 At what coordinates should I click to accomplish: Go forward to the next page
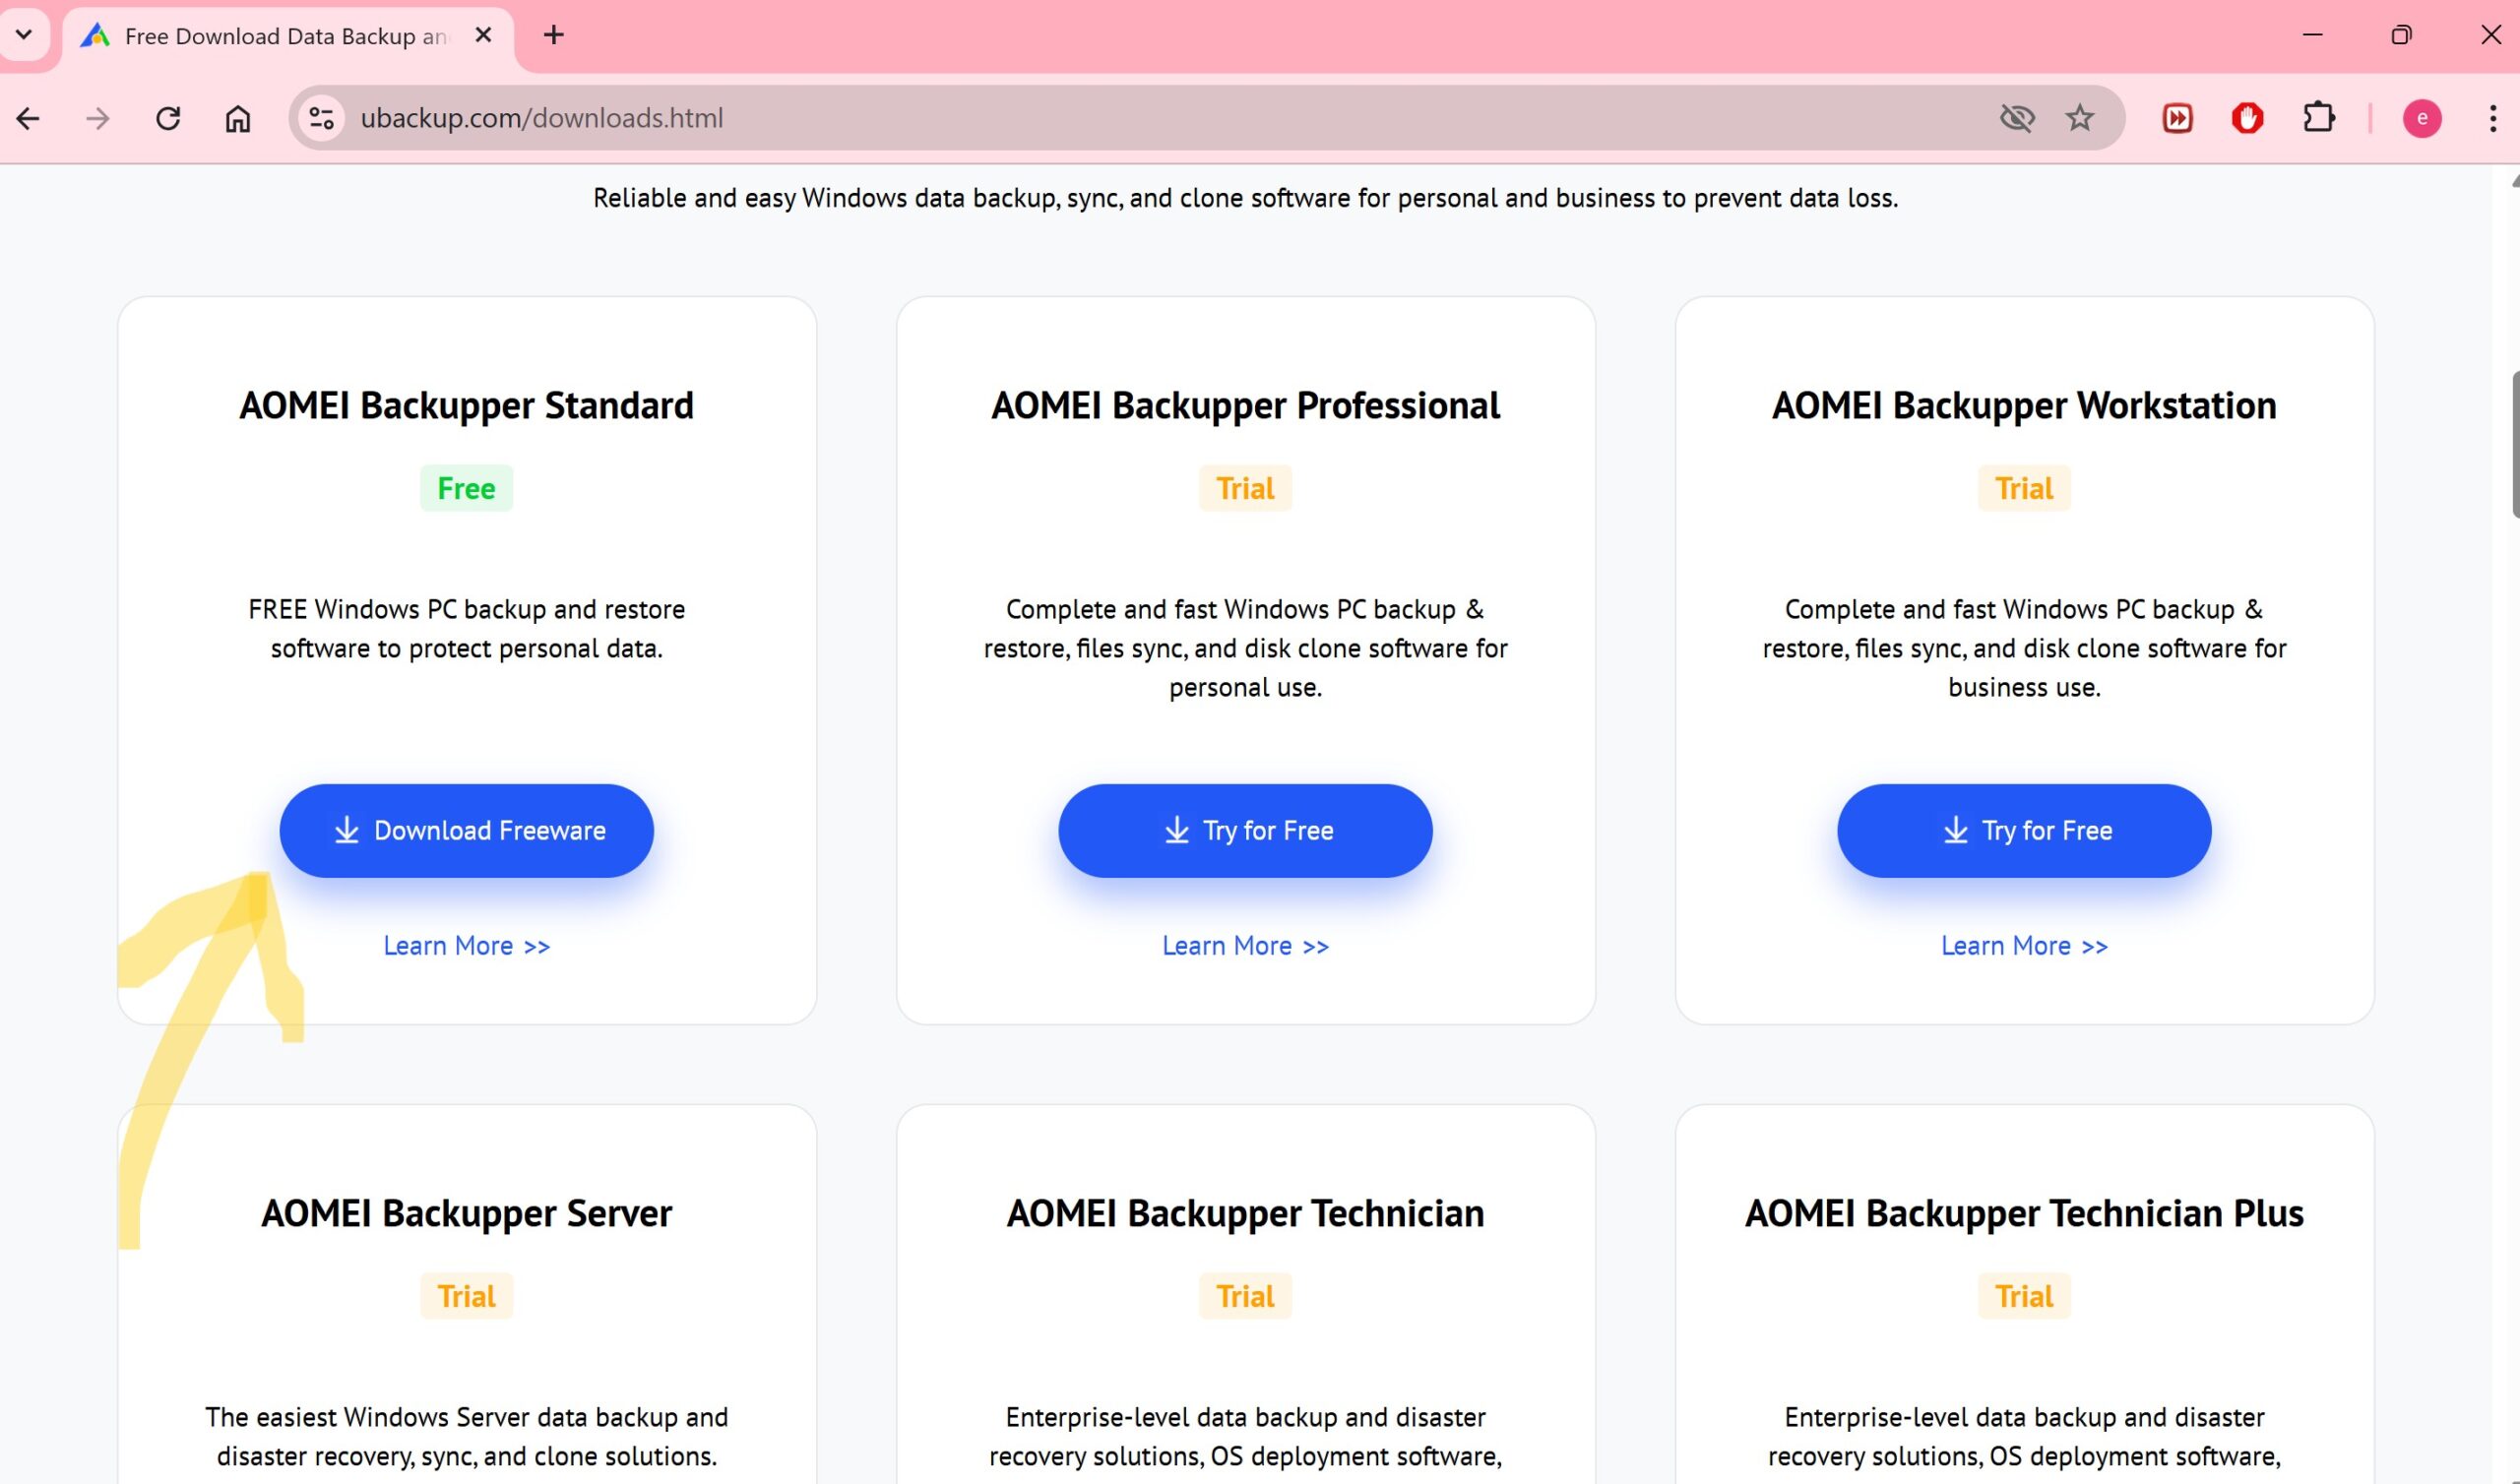click(x=98, y=118)
